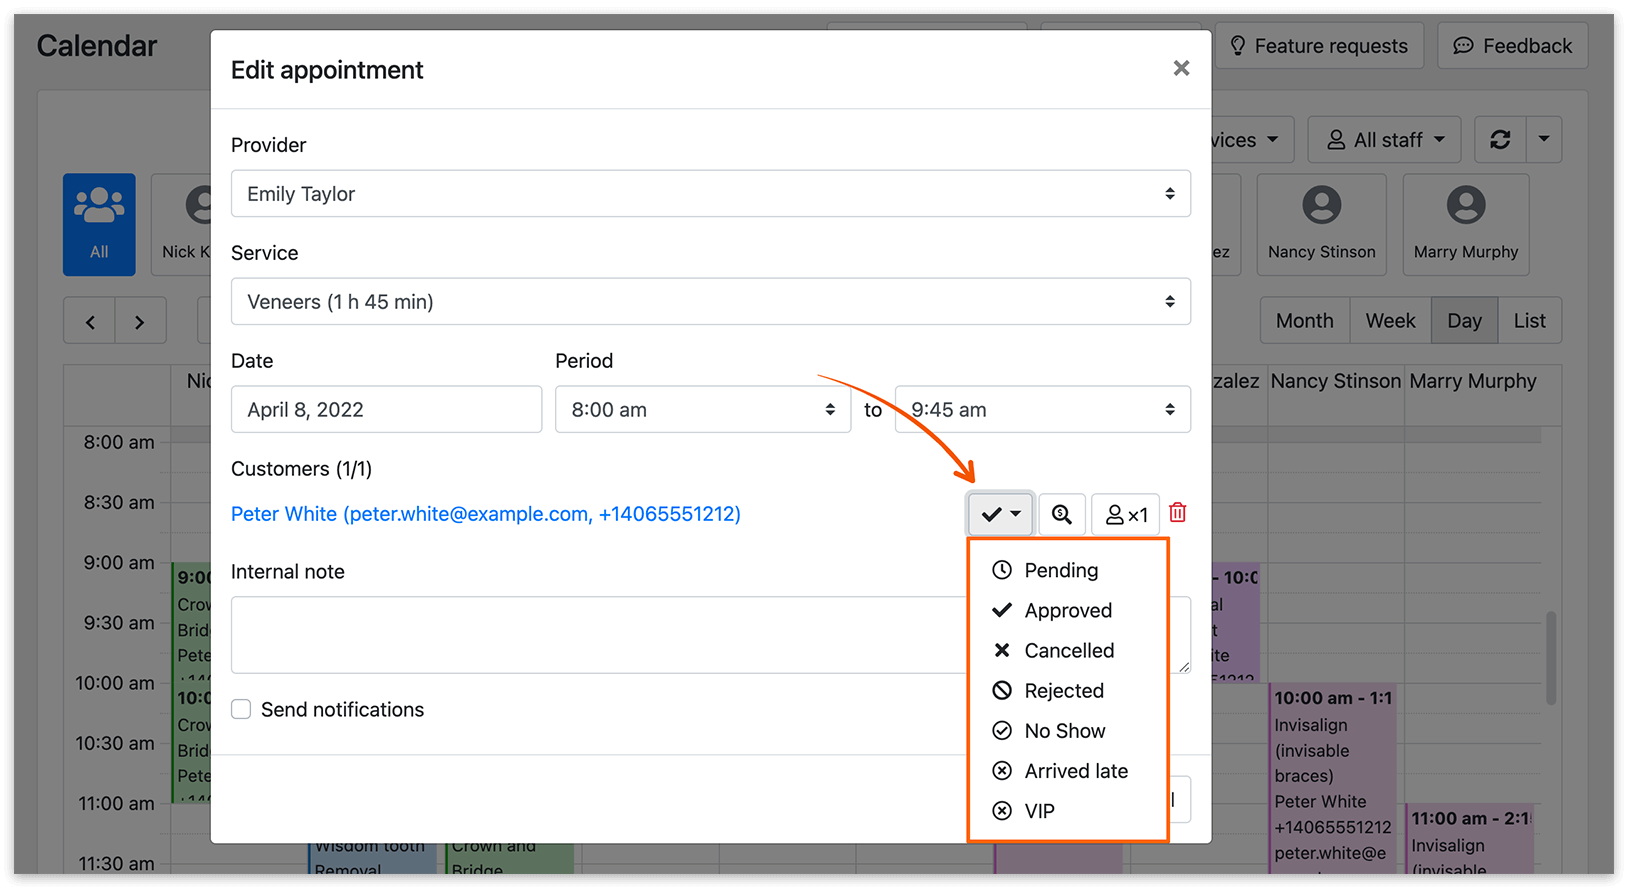
Task: Click the number of persons x1 button
Action: coord(1125,514)
